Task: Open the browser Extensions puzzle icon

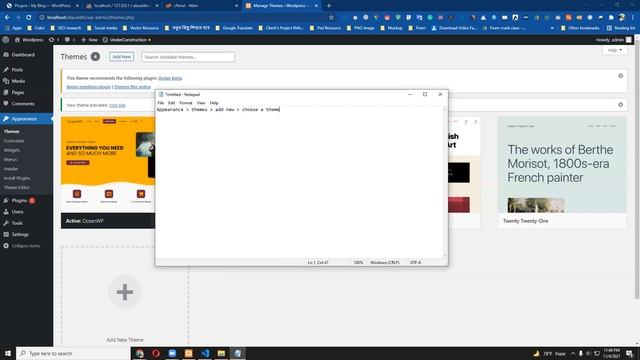Action: [611, 18]
